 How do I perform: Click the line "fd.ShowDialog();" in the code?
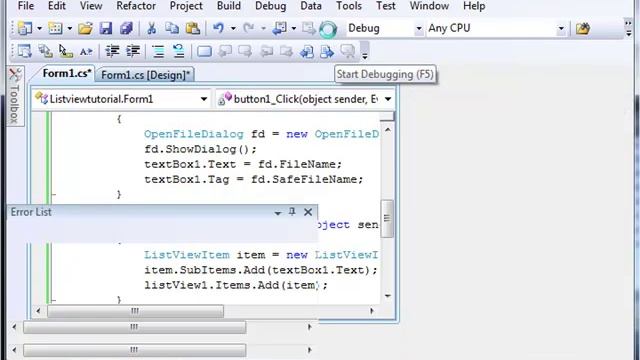coord(200,149)
